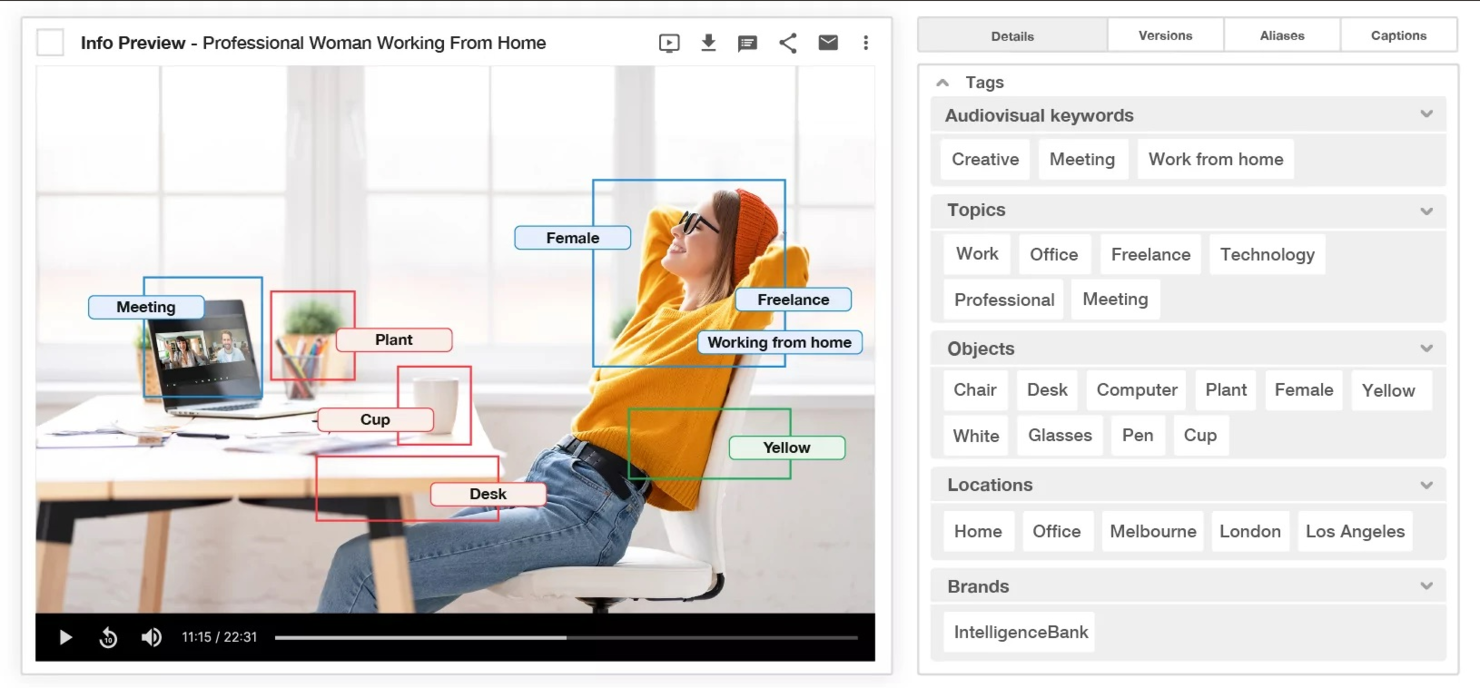
Task: Click the Meeting label on the video
Action: pyautogui.click(x=146, y=307)
